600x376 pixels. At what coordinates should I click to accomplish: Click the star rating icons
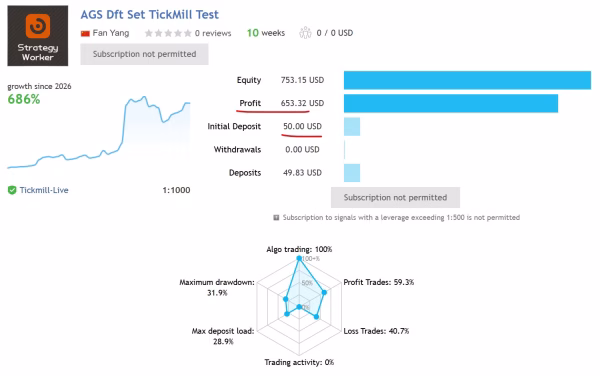click(168, 33)
